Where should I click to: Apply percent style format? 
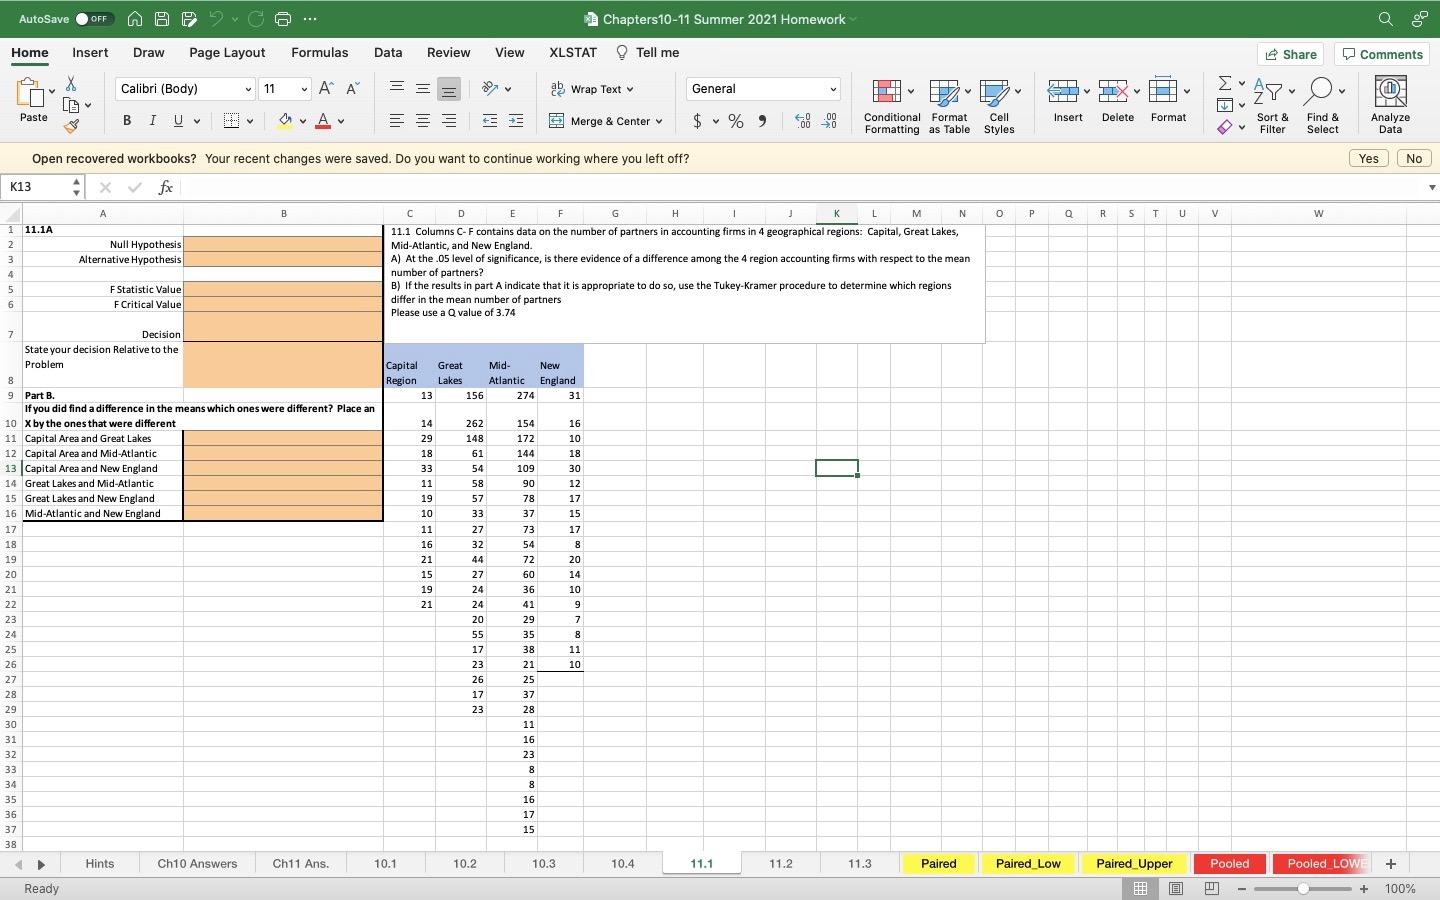(736, 121)
